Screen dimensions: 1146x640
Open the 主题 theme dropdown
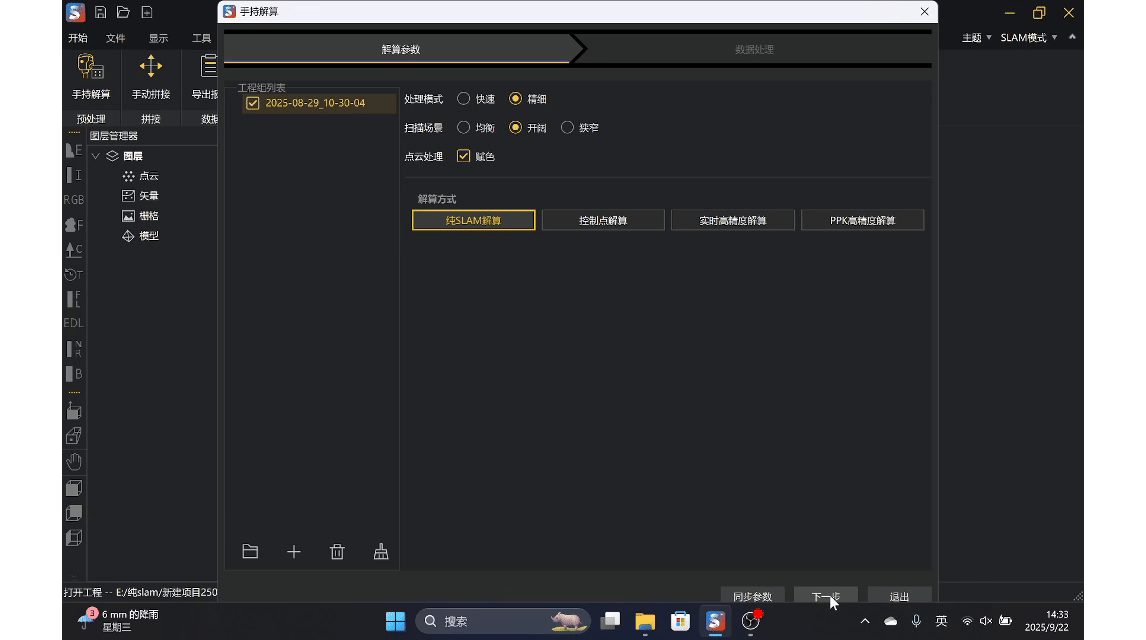976,38
